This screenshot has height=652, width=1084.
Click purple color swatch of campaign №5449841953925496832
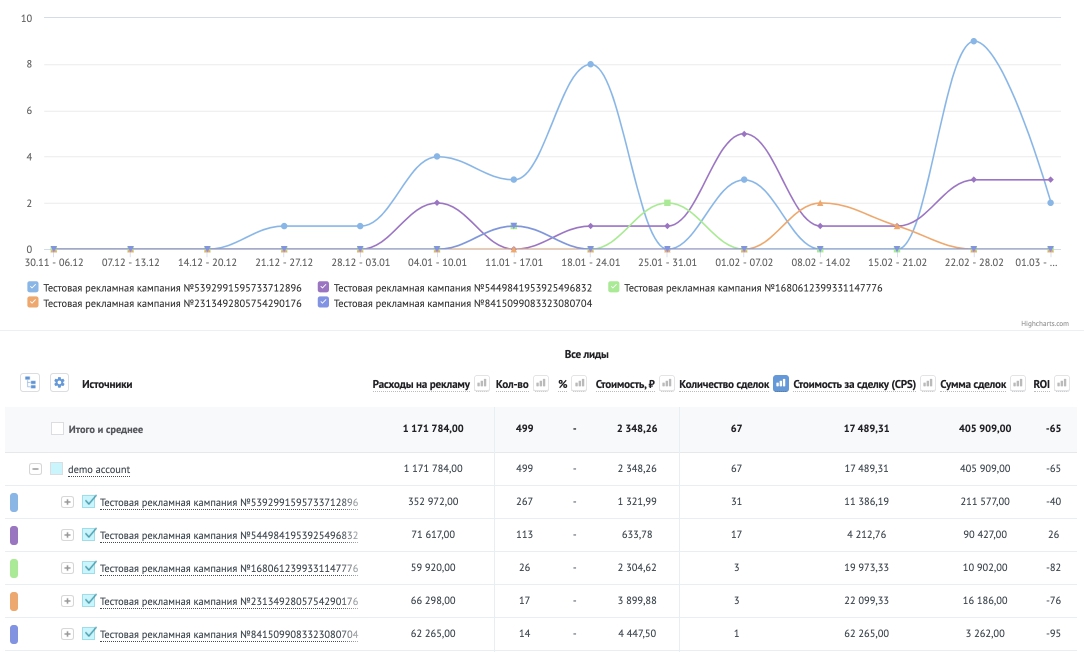pyautogui.click(x=14, y=535)
